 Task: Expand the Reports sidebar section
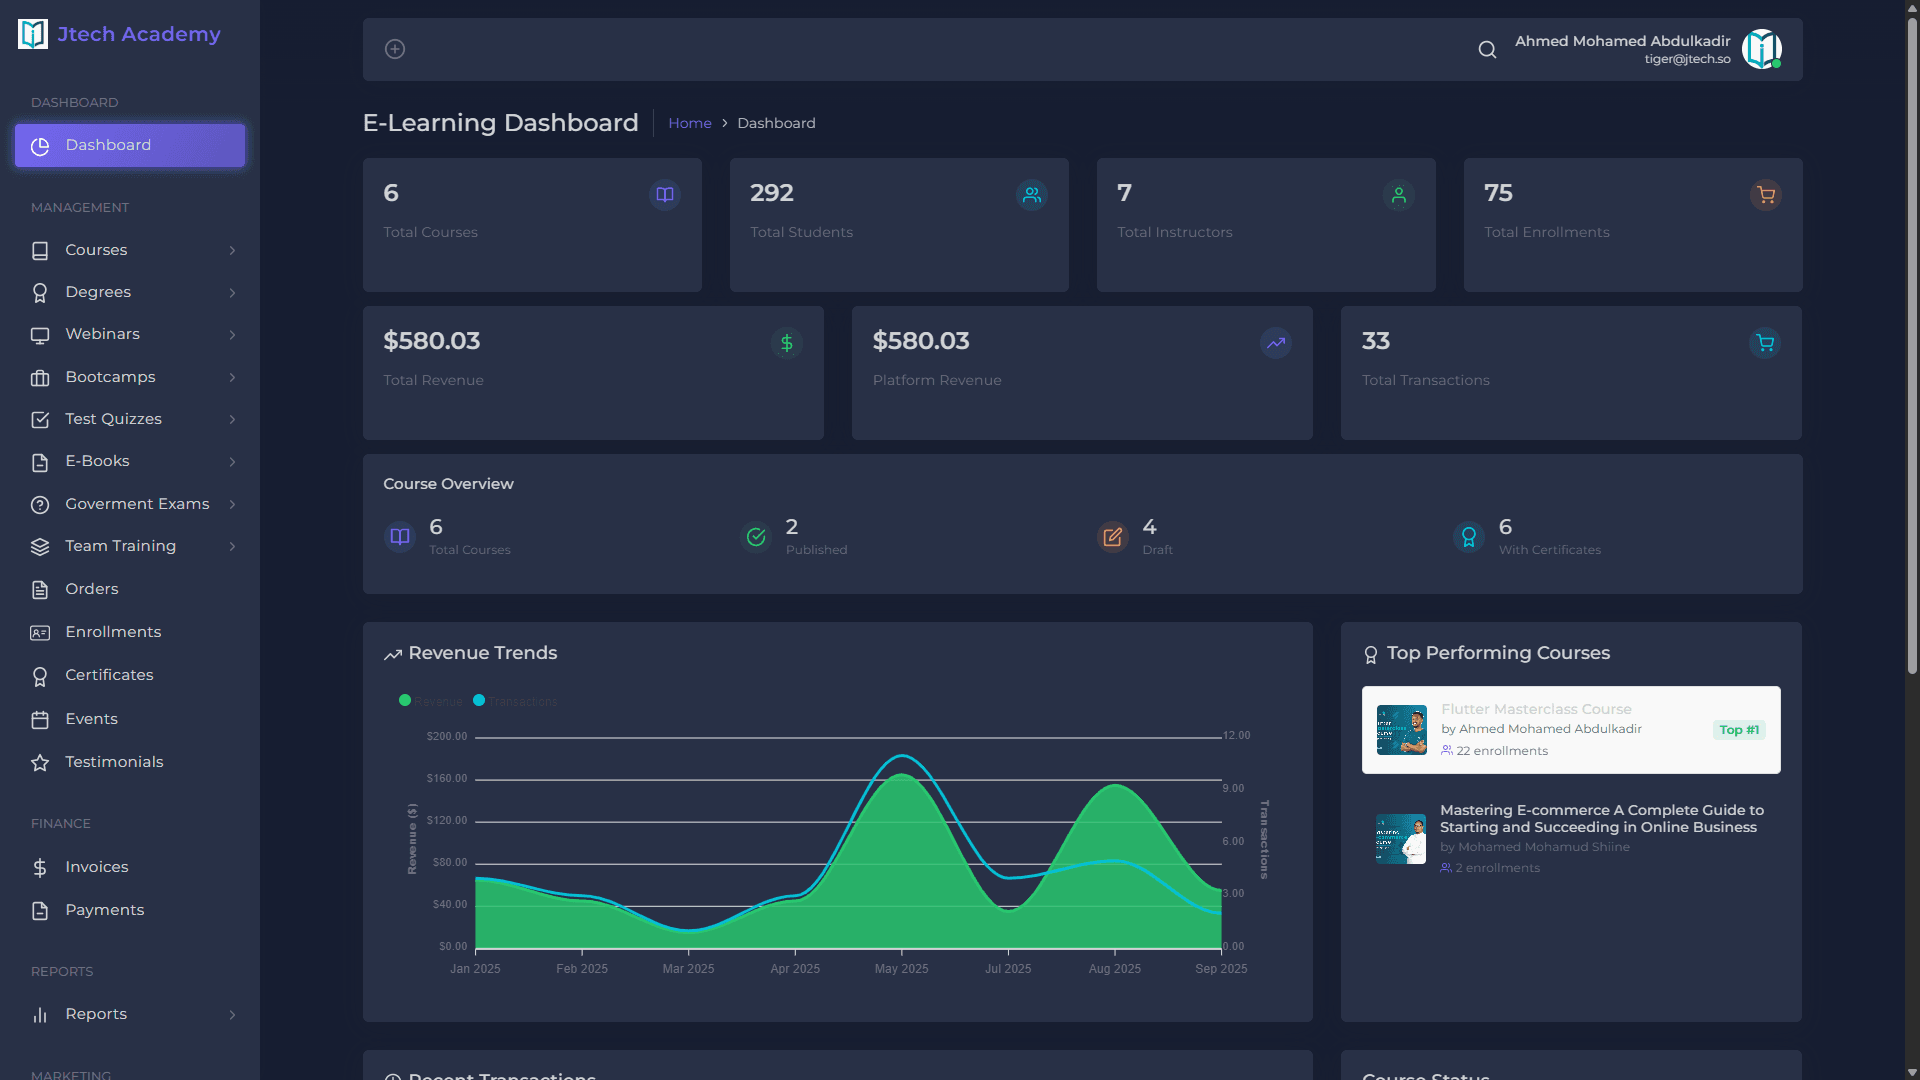click(232, 1014)
